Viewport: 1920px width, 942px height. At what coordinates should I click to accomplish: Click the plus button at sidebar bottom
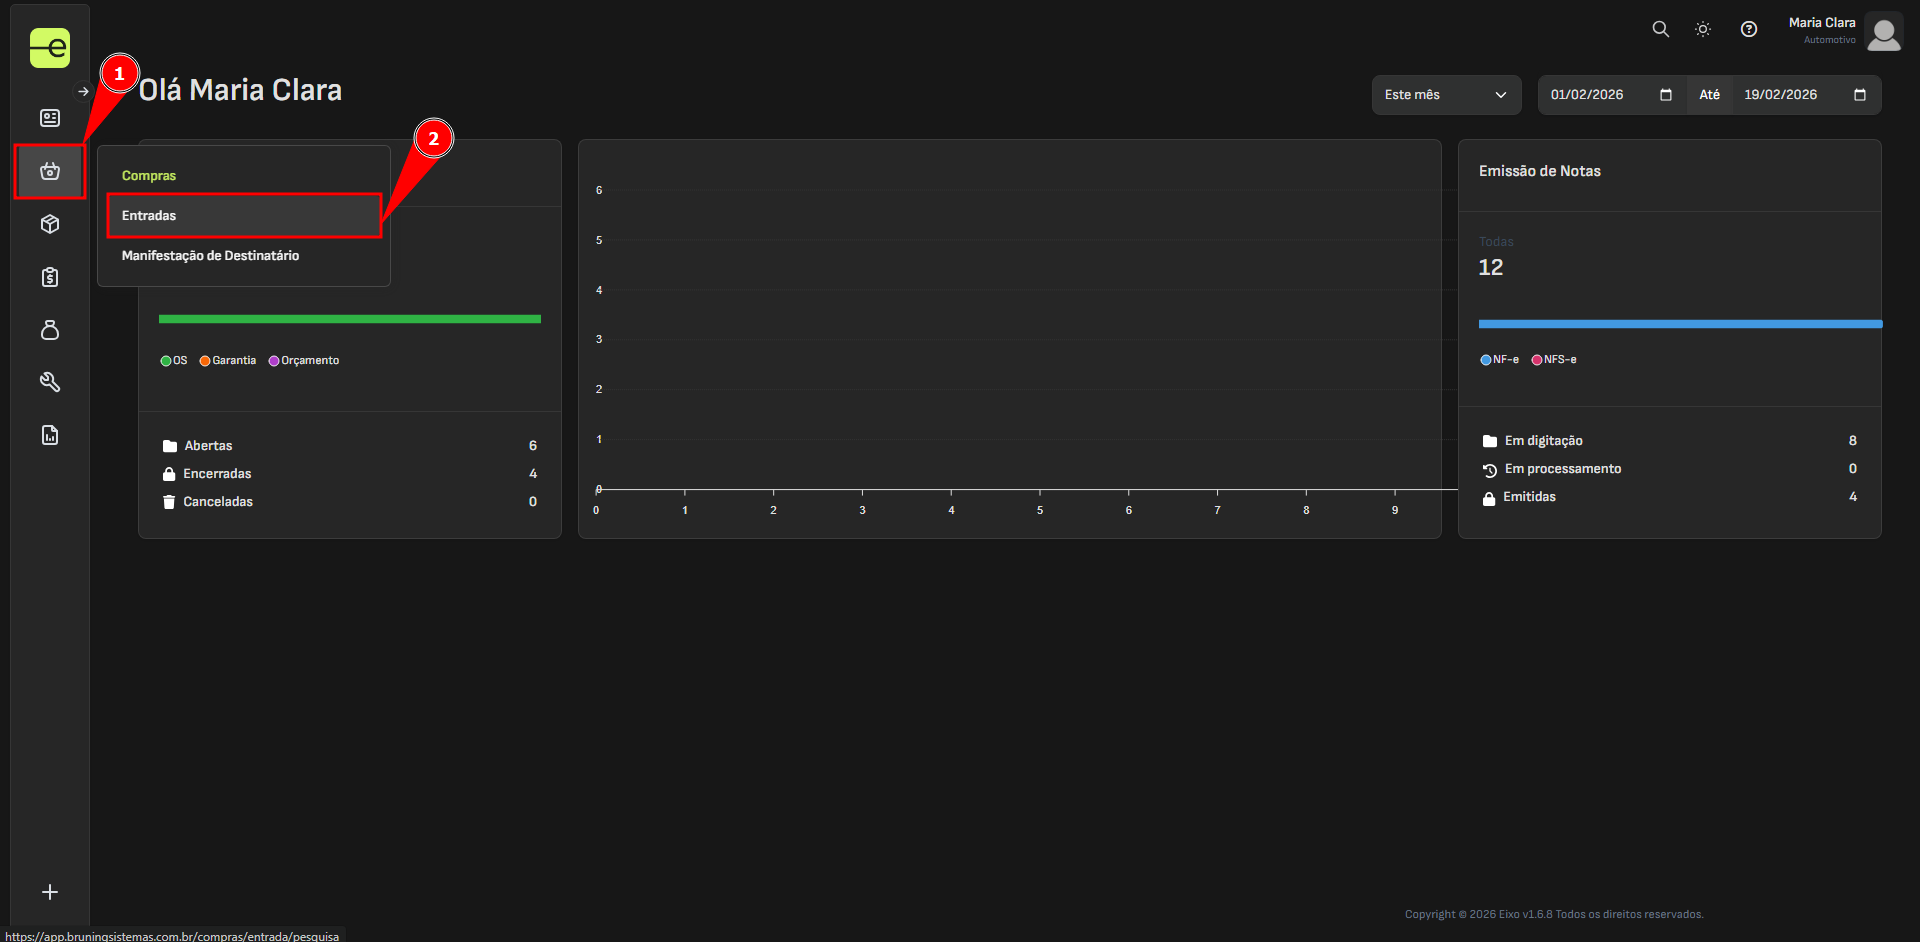pyautogui.click(x=49, y=892)
